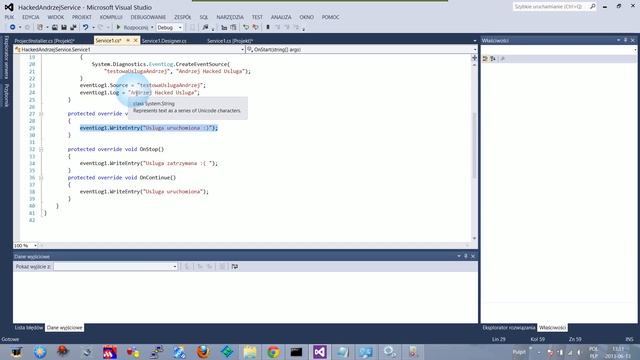The height and width of the screenshot is (360, 640).
Task: Collapse the OnStart method outline
Action: click(41, 114)
